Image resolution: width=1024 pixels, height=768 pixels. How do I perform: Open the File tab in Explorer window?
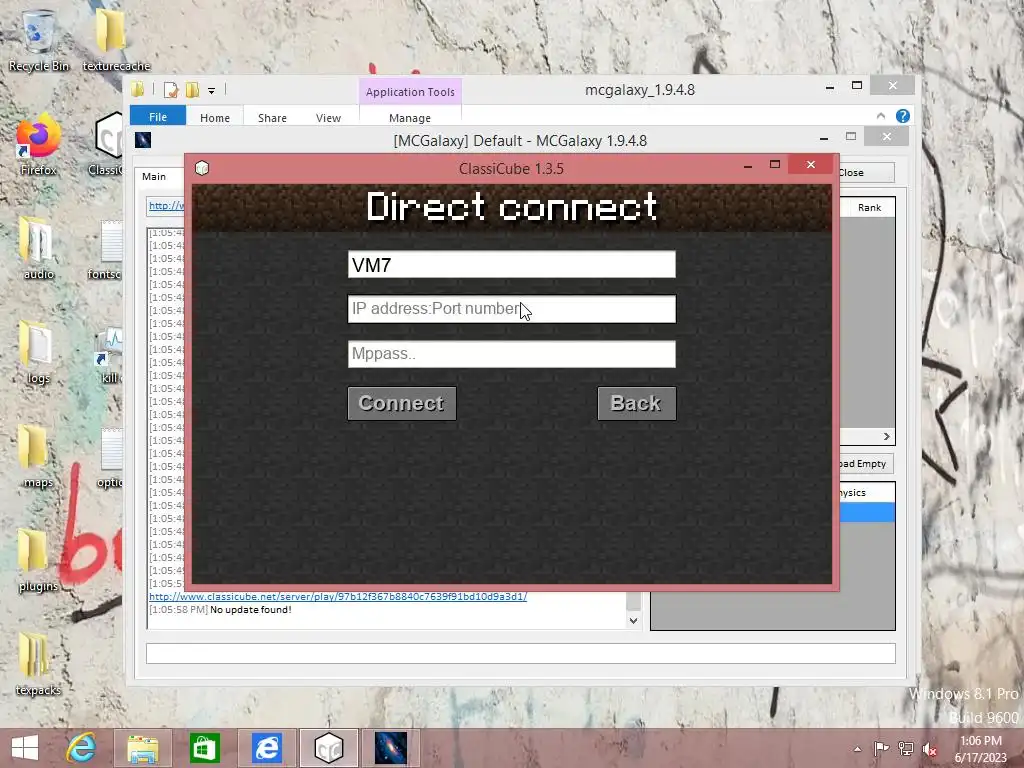[x=158, y=117]
